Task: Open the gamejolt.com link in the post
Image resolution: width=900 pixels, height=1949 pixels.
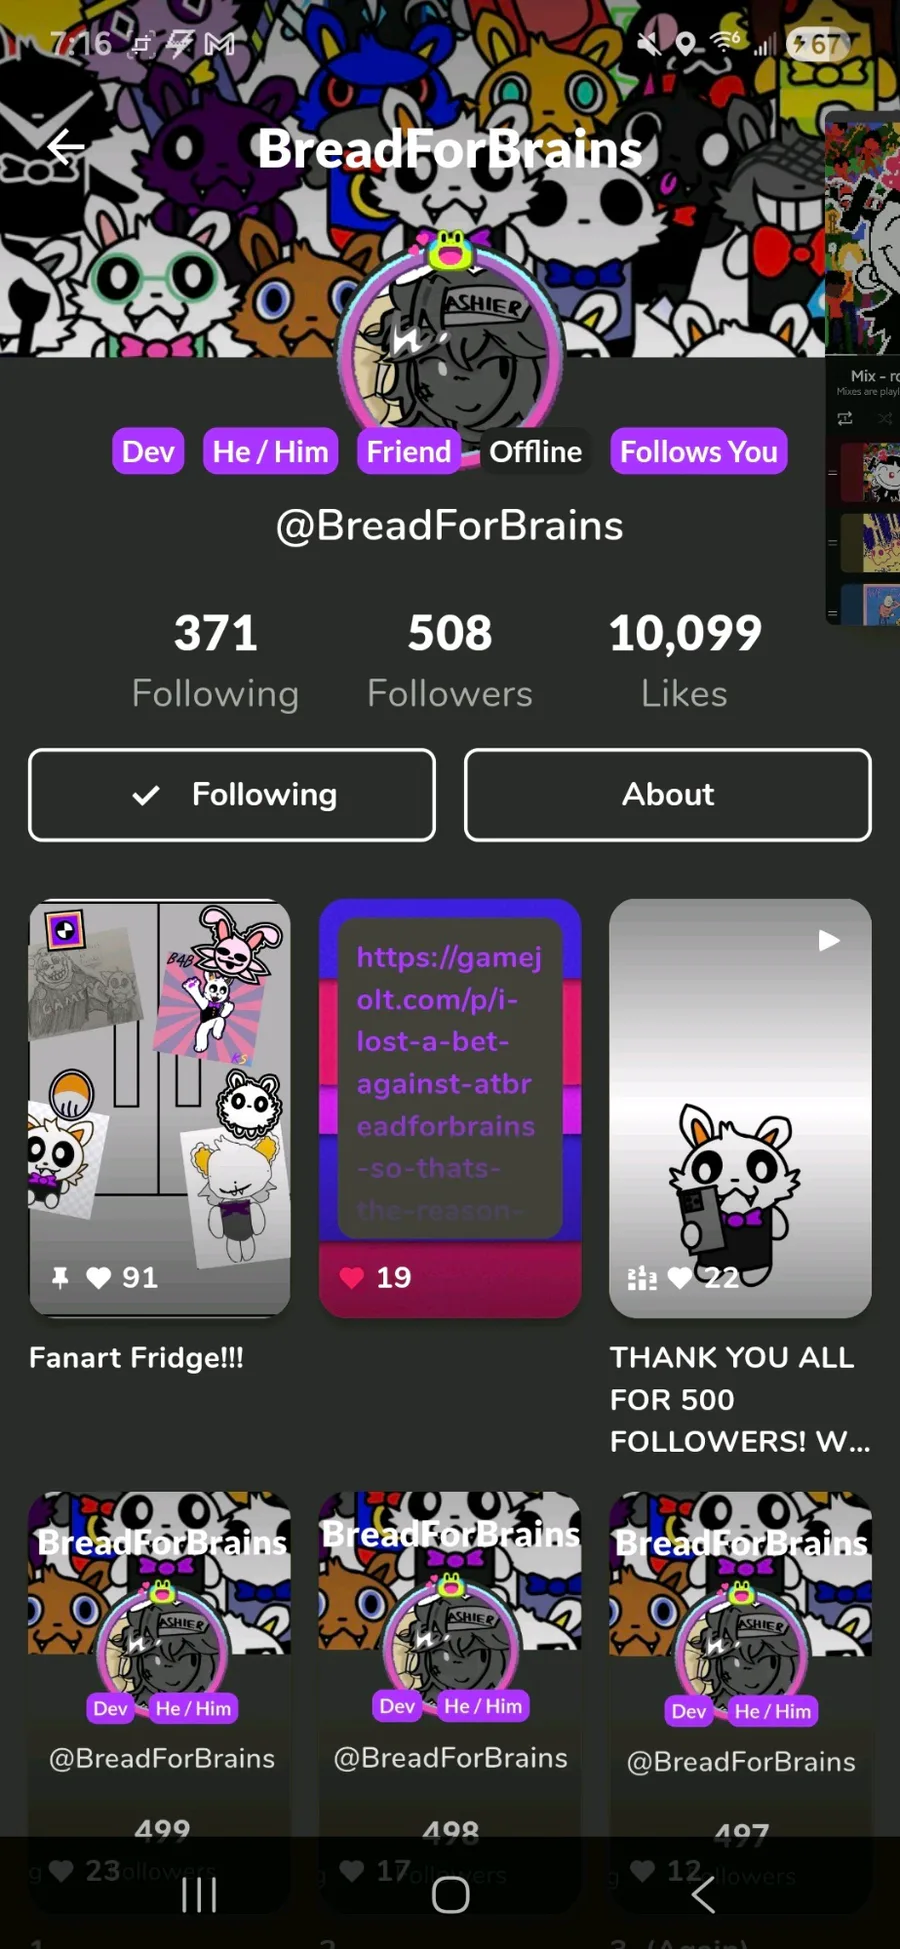Action: [450, 1083]
